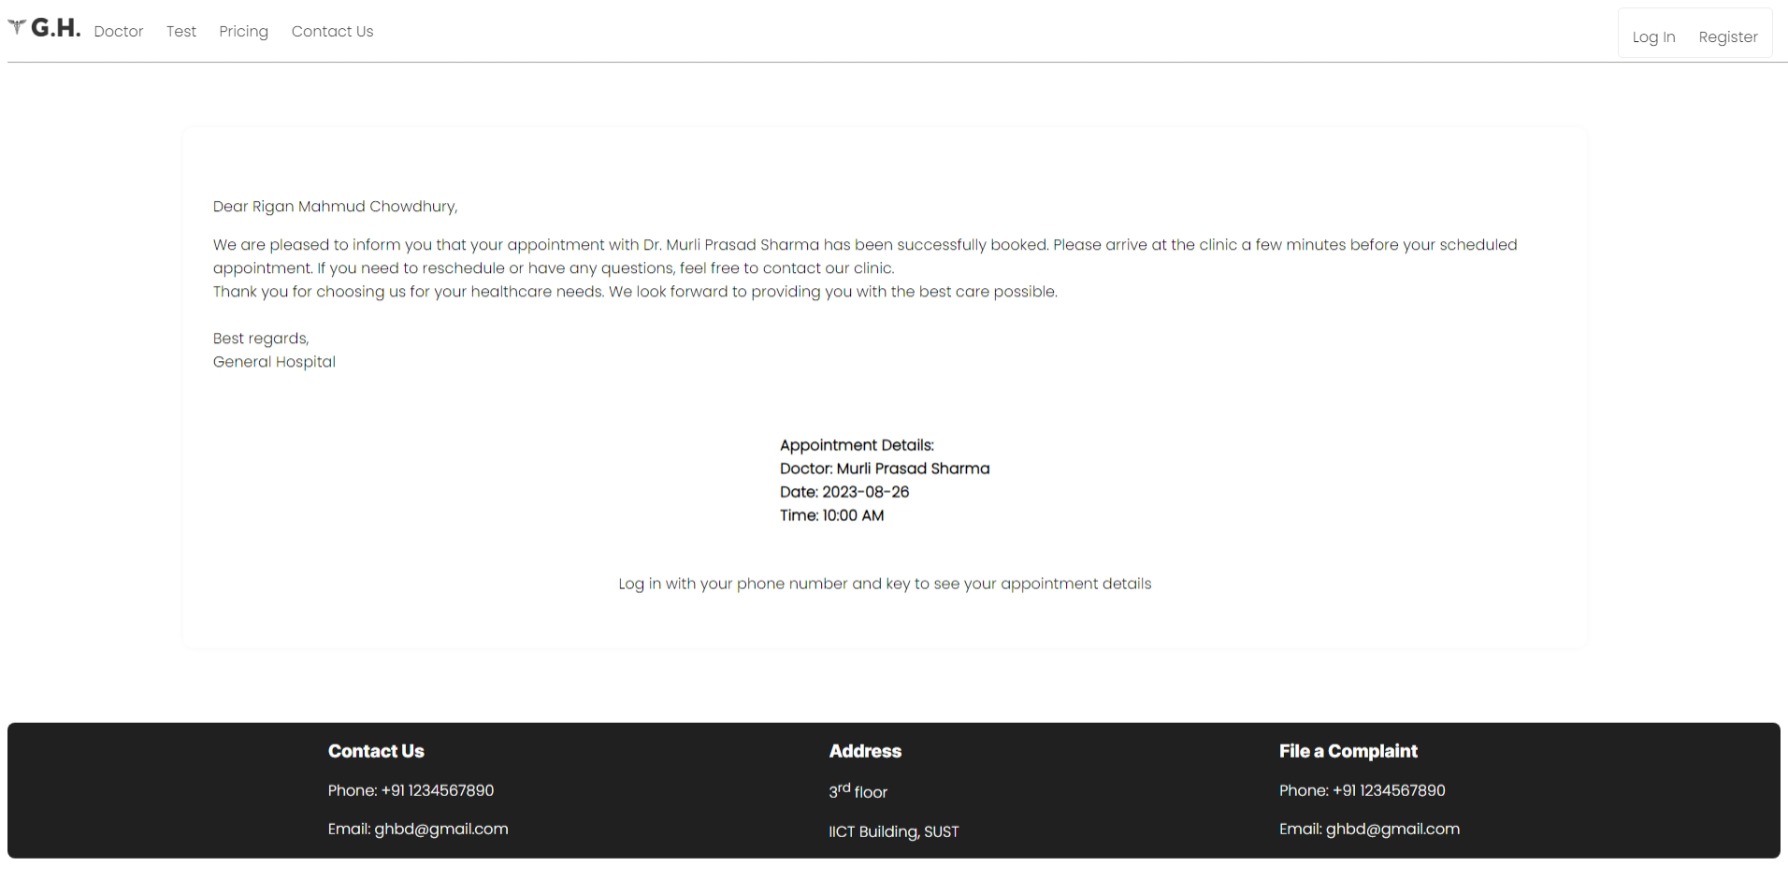Select the 'Doctor: Murli Prasad Sharma' detail line
This screenshot has width=1788, height=895.
click(x=884, y=469)
